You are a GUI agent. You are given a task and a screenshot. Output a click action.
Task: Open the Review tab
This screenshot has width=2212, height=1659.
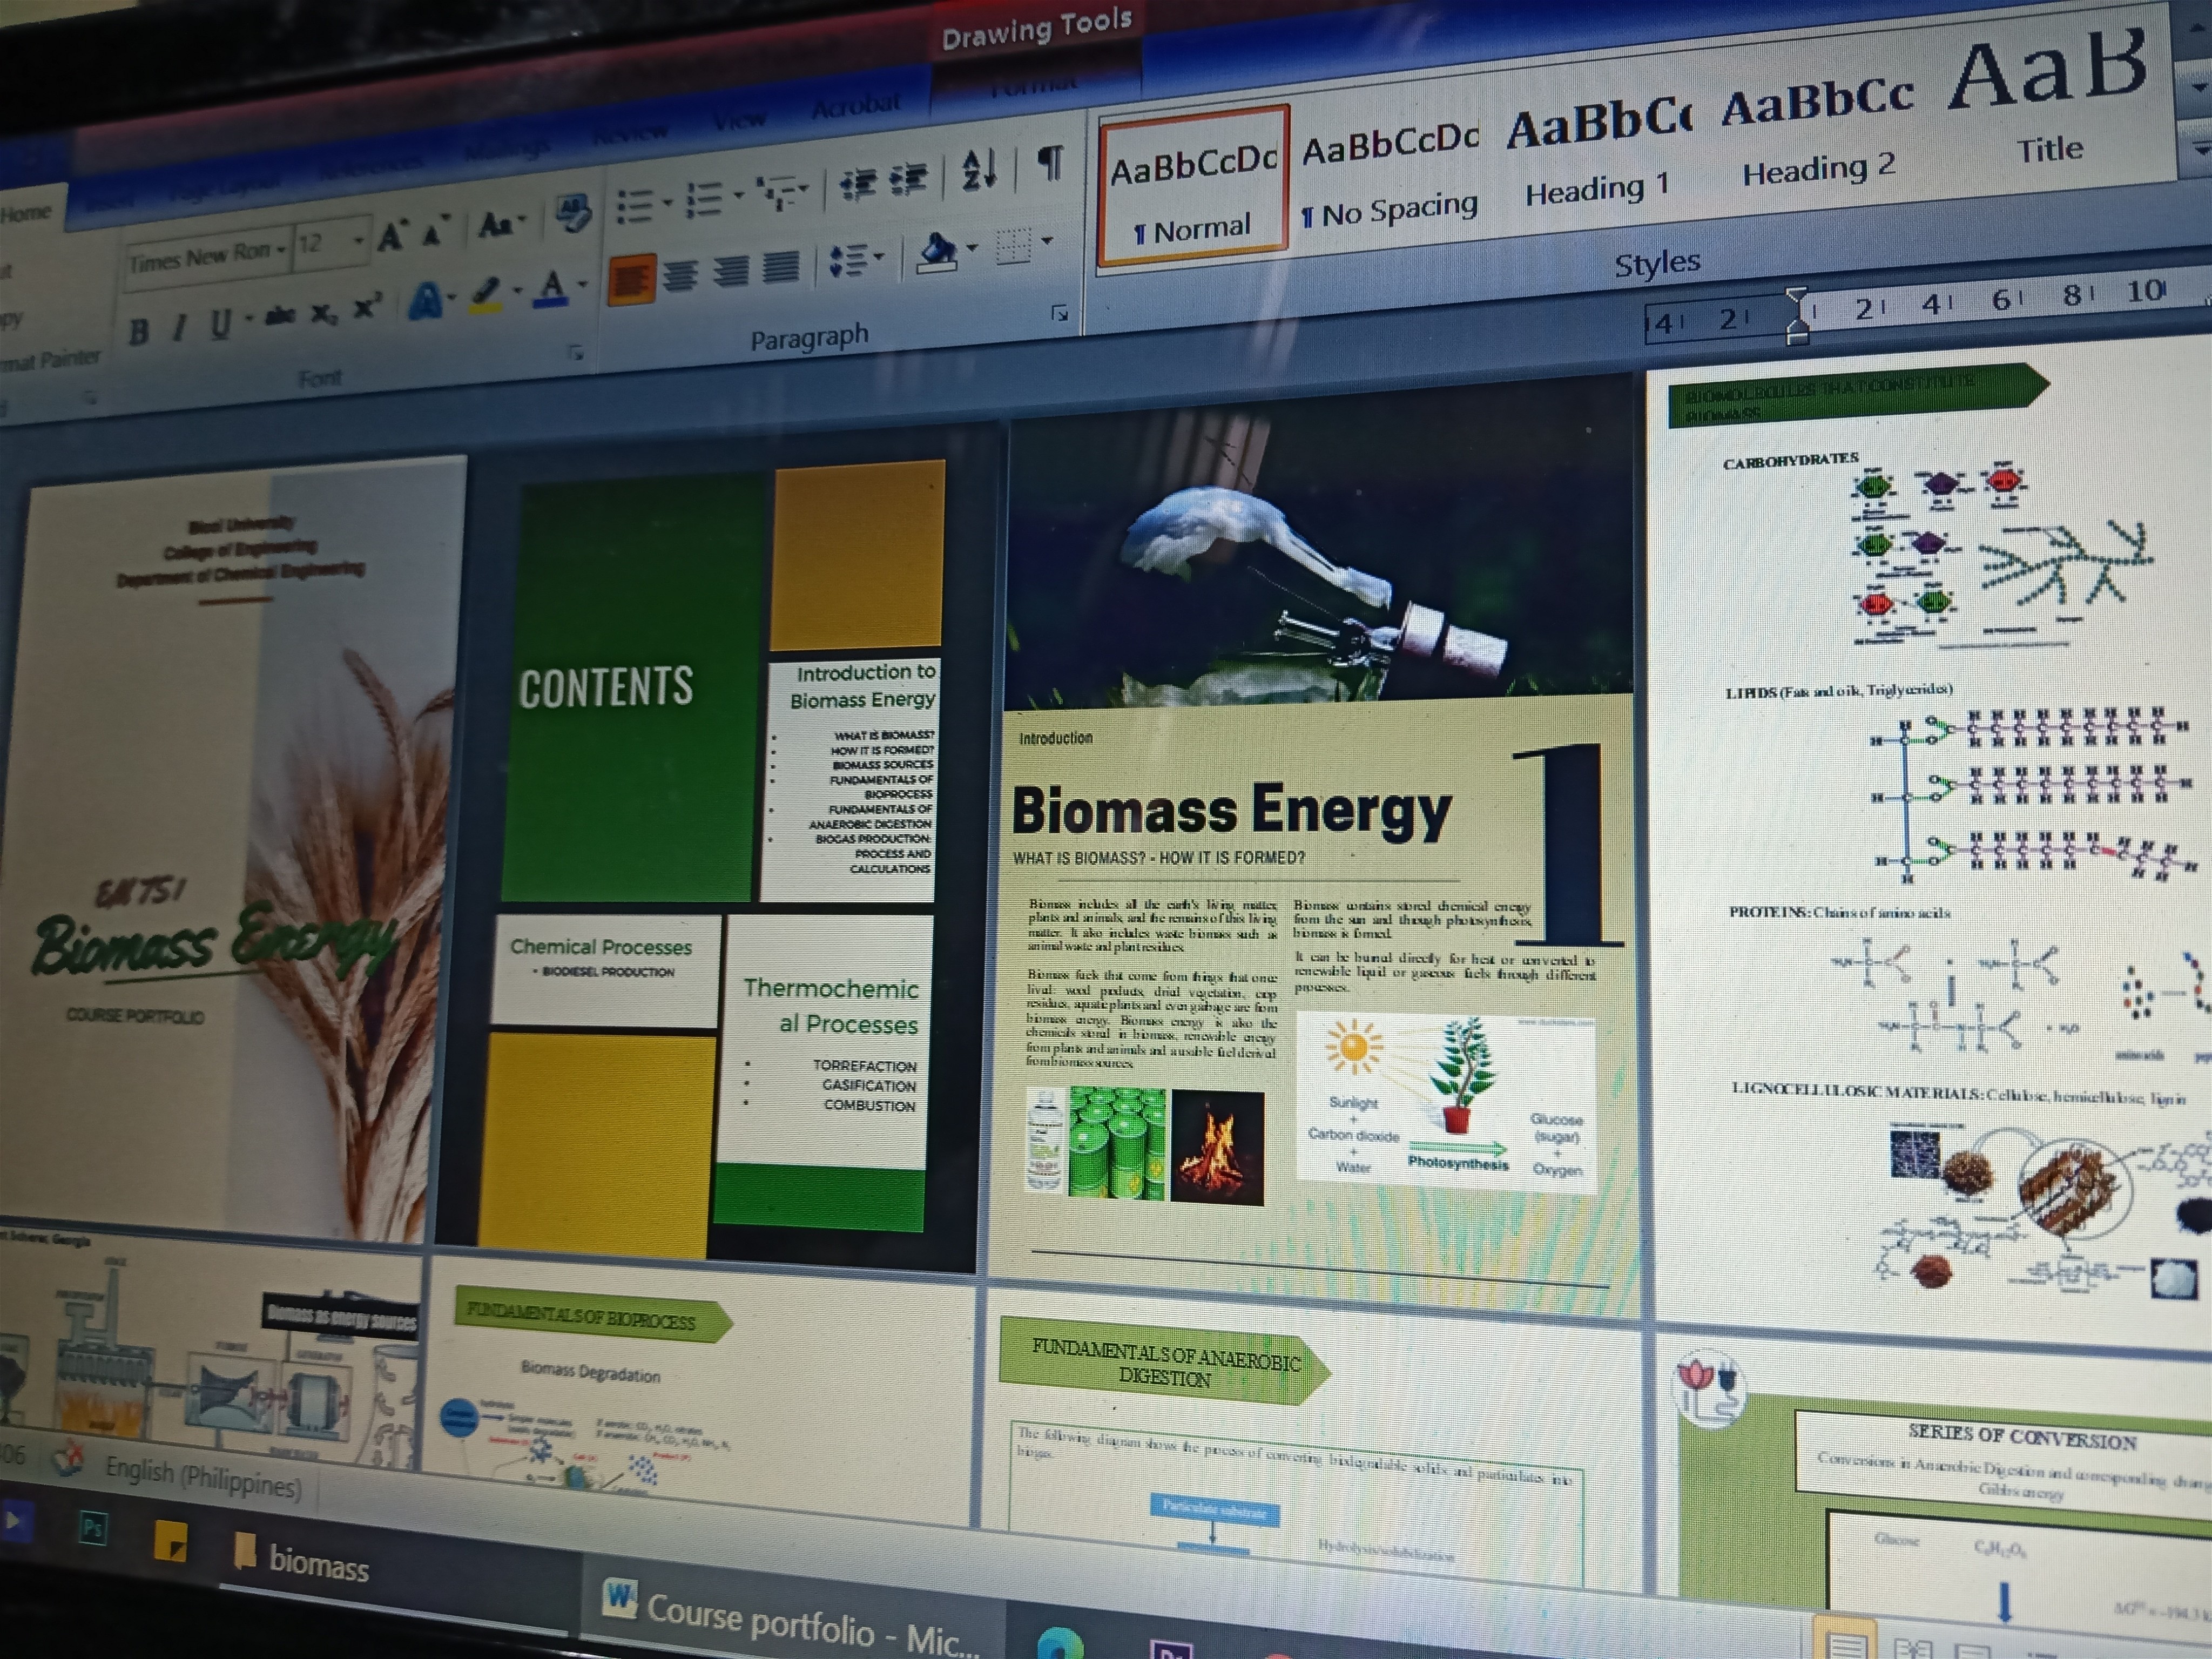point(630,134)
